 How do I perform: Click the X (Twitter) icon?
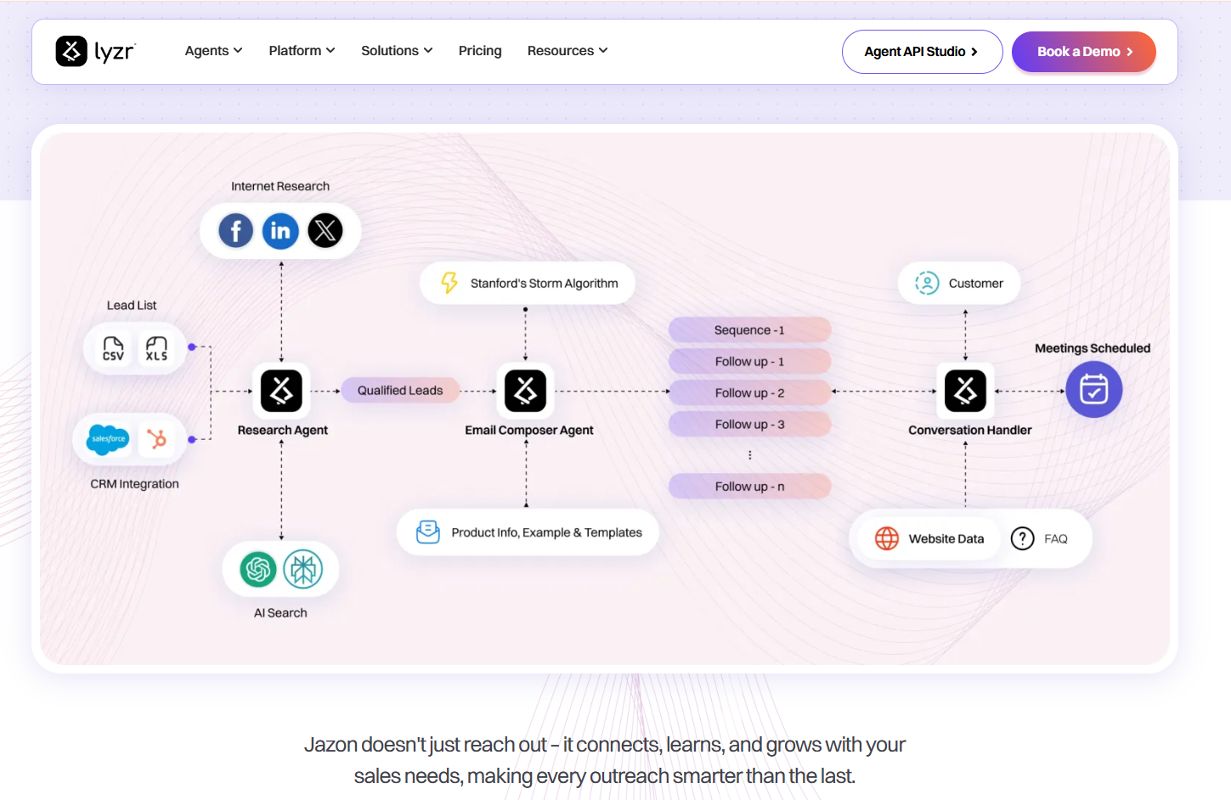point(325,232)
